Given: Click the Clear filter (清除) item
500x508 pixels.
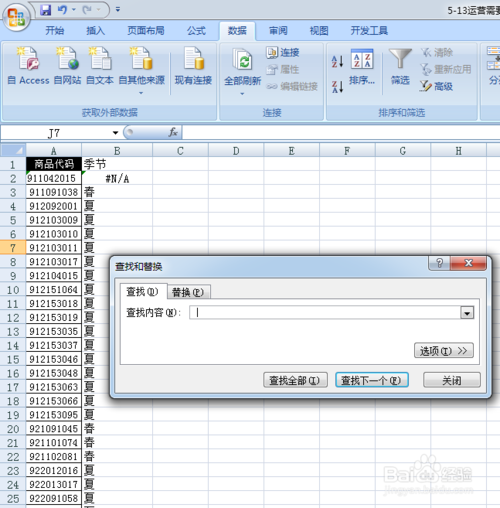Looking at the screenshot, I should [437, 52].
